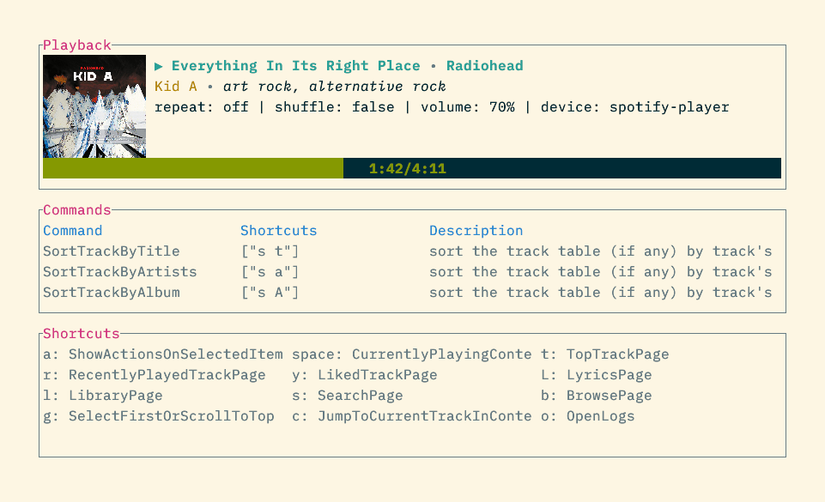Click the shuffle: false status
Screen dimensions: 825x502
point(335,107)
